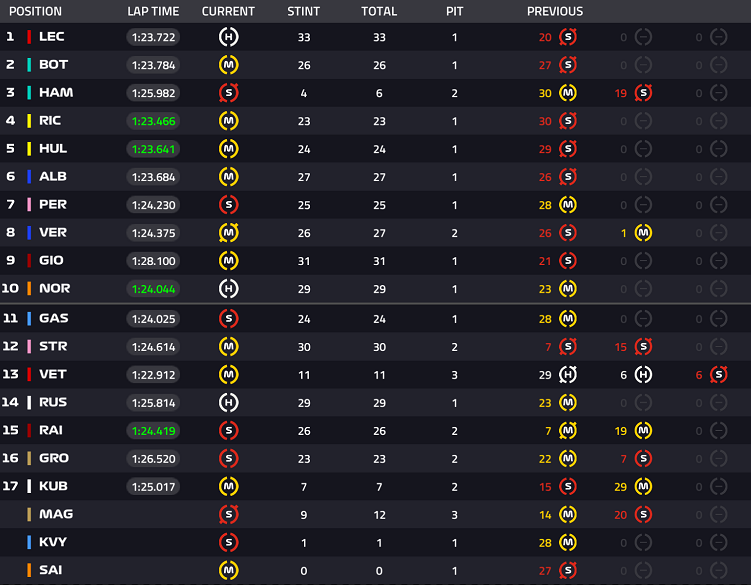Select the LAP TIME column header

point(153,11)
